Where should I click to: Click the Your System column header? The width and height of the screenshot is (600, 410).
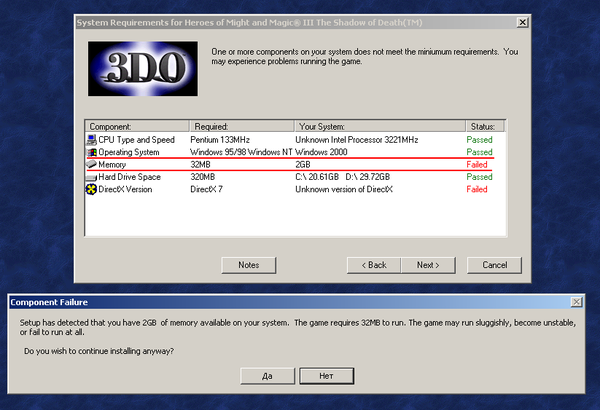(x=380, y=126)
